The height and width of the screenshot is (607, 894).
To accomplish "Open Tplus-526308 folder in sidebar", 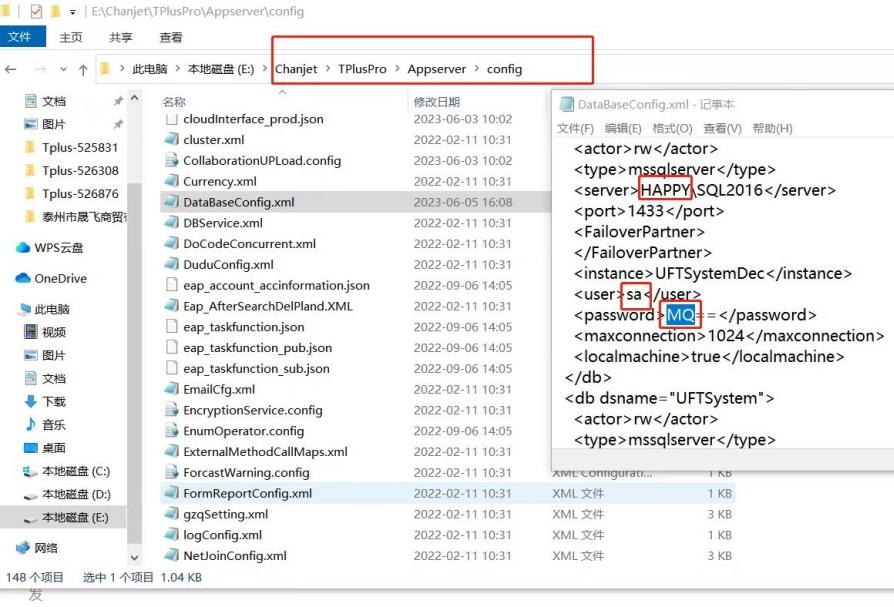I will [79, 170].
